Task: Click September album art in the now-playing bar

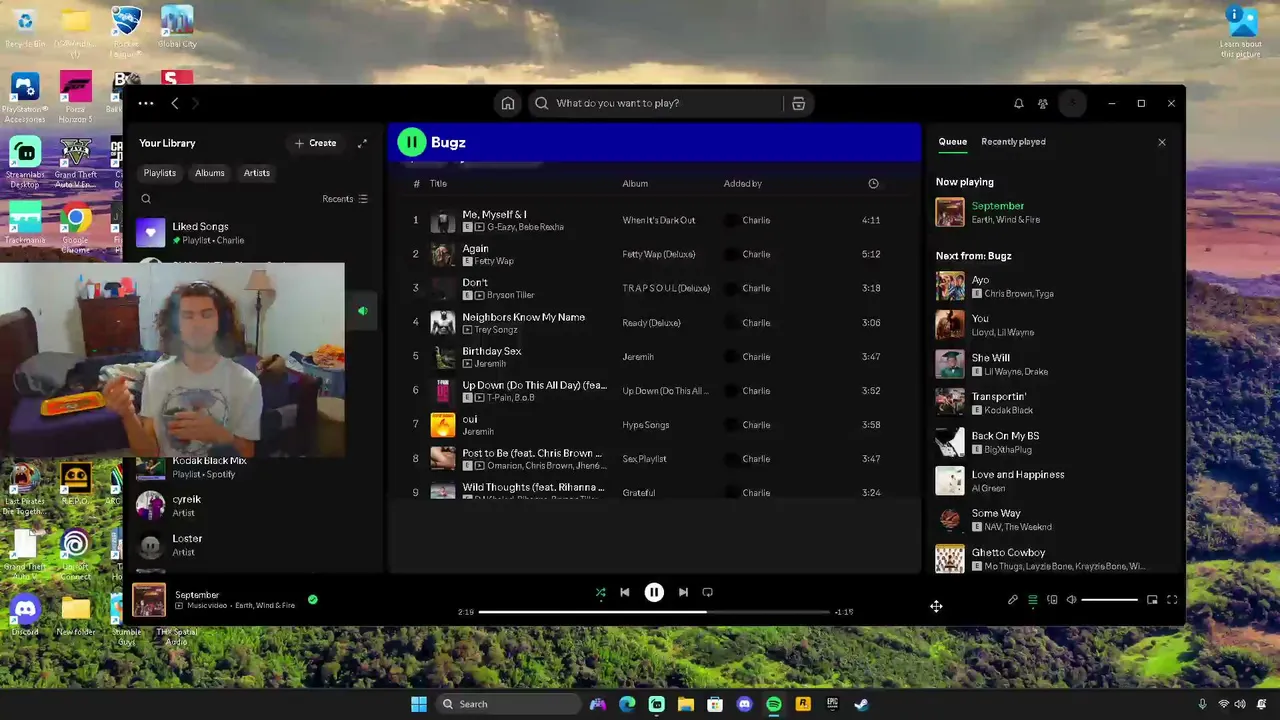Action: tap(149, 600)
